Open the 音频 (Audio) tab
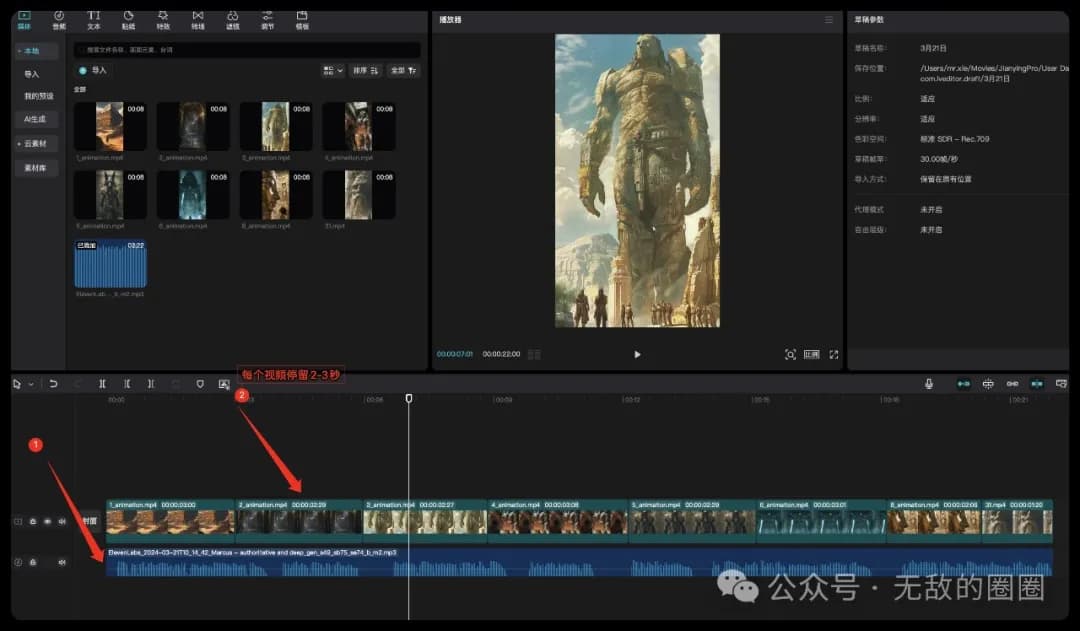Image resolution: width=1080 pixels, height=631 pixels. pos(59,19)
